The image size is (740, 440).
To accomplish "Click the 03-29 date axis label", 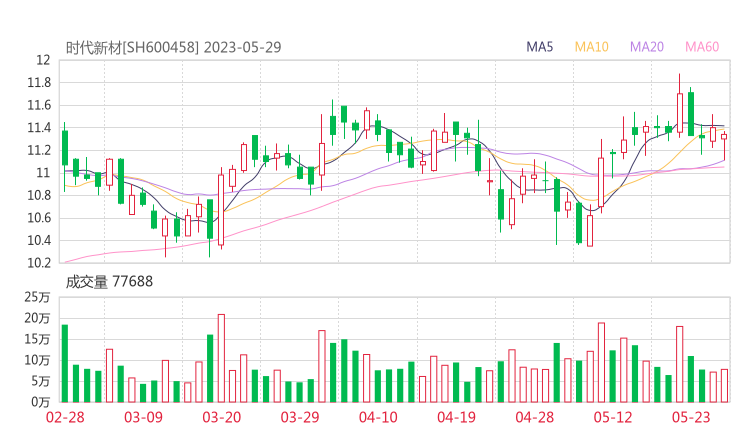I will click(300, 417).
